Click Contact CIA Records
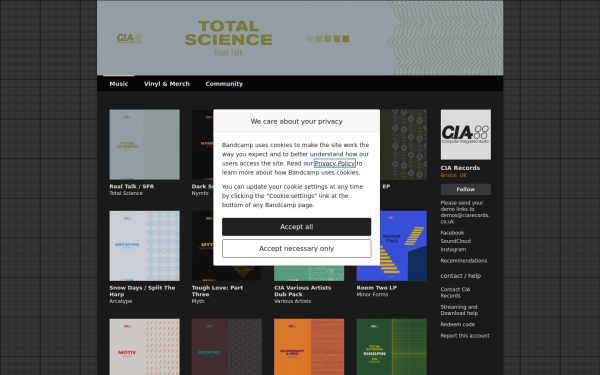This screenshot has width=600, height=375. point(455,292)
